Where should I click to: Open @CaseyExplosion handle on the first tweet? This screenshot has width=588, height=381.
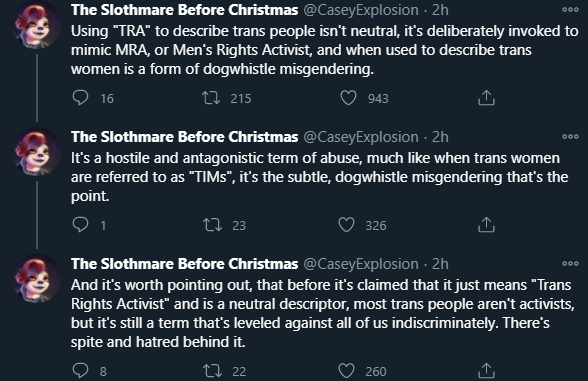361,10
